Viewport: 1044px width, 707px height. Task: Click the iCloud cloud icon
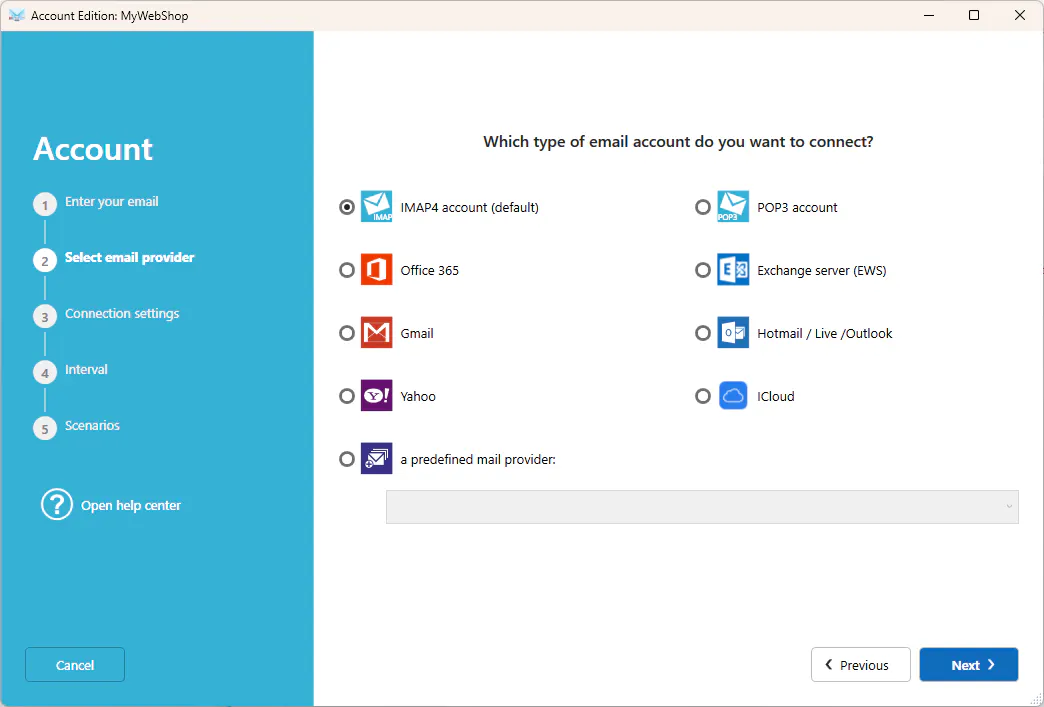pyautogui.click(x=732, y=395)
